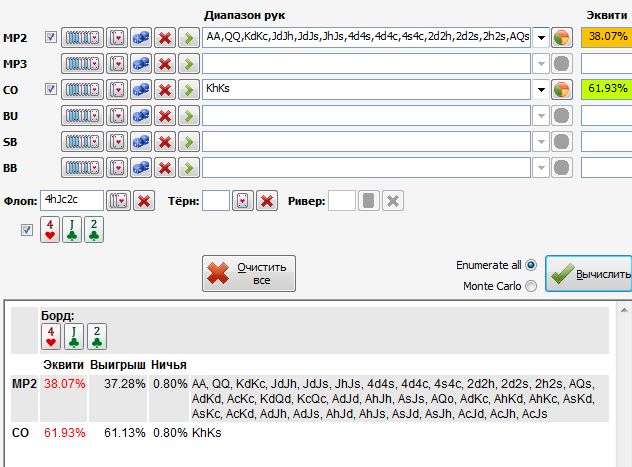Click CO win percentage 61.13%

click(x=125, y=433)
